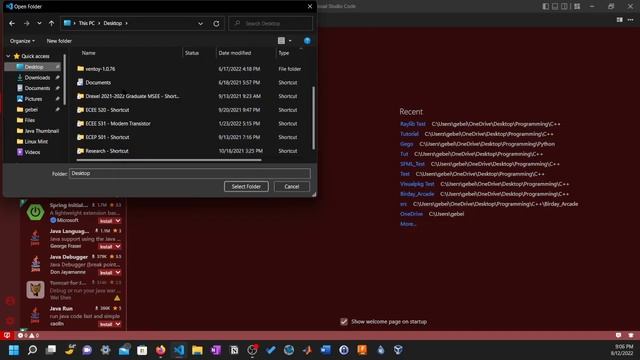Open view options dropdown arrow
The height and width of the screenshot is (360, 640).
tap(290, 41)
